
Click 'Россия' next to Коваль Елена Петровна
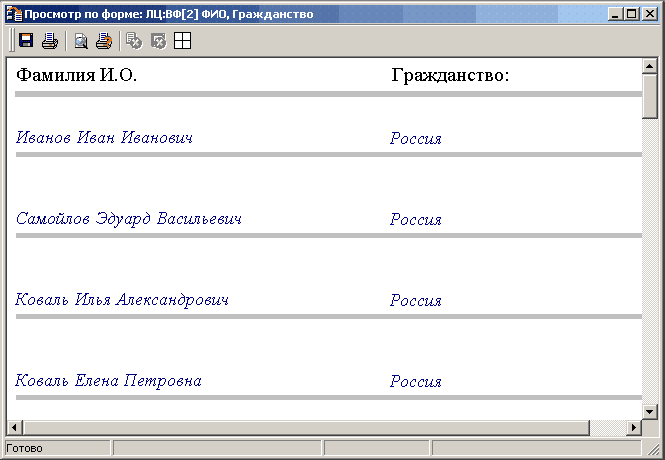[x=416, y=381]
